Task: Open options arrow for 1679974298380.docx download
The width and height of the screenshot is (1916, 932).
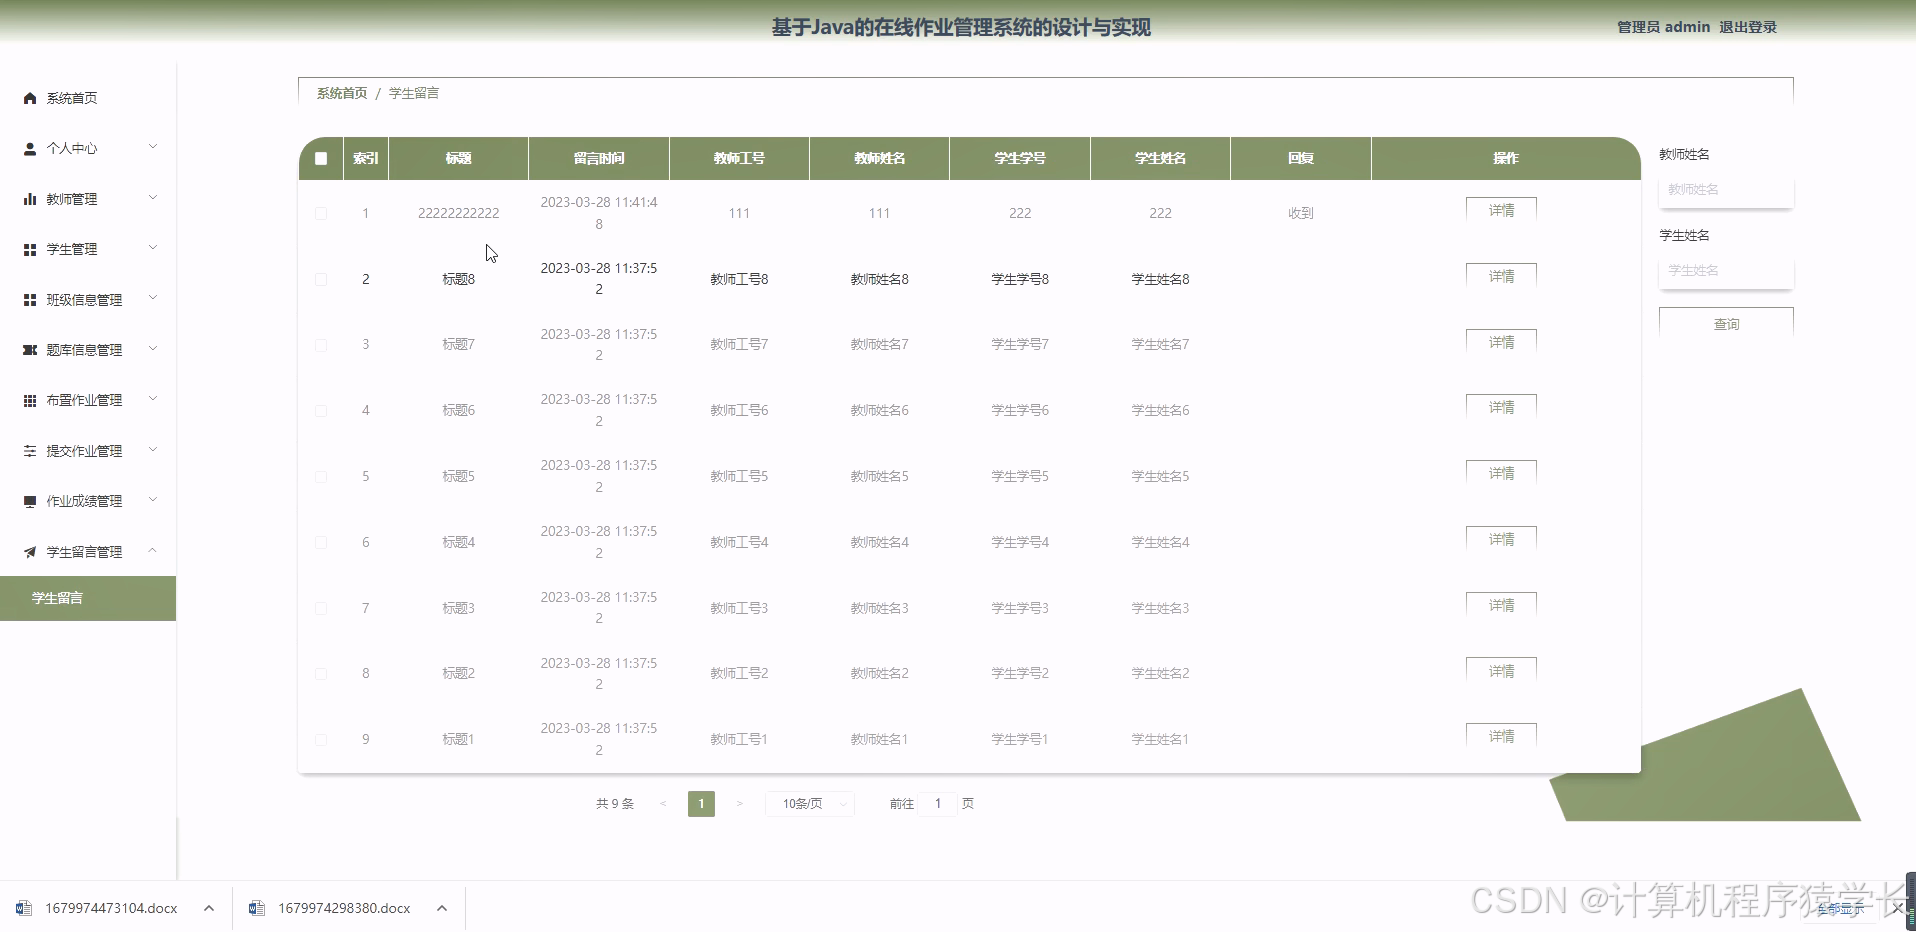Action: (x=442, y=908)
